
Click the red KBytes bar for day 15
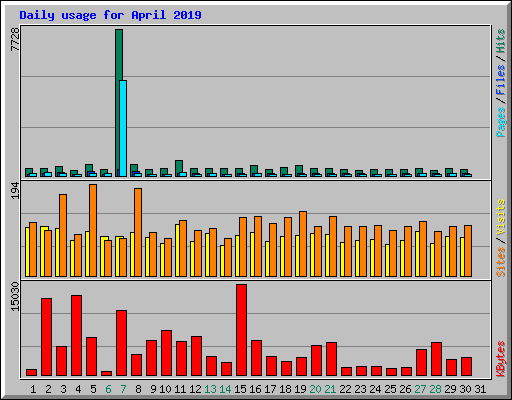coord(242,330)
